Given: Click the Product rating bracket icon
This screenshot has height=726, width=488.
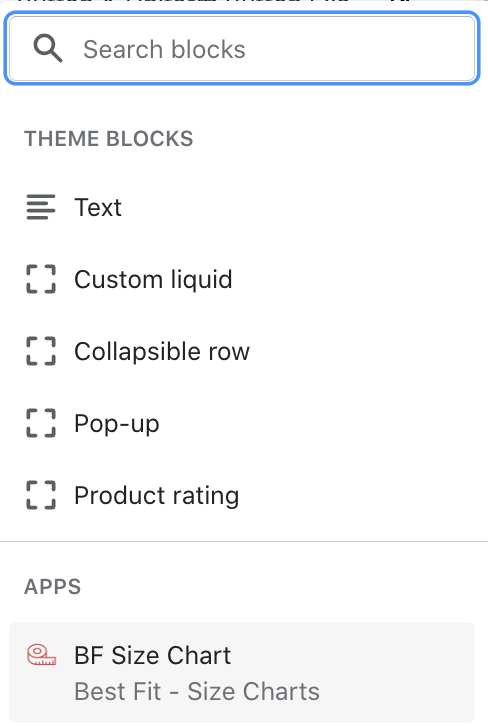Looking at the screenshot, I should click(x=41, y=495).
